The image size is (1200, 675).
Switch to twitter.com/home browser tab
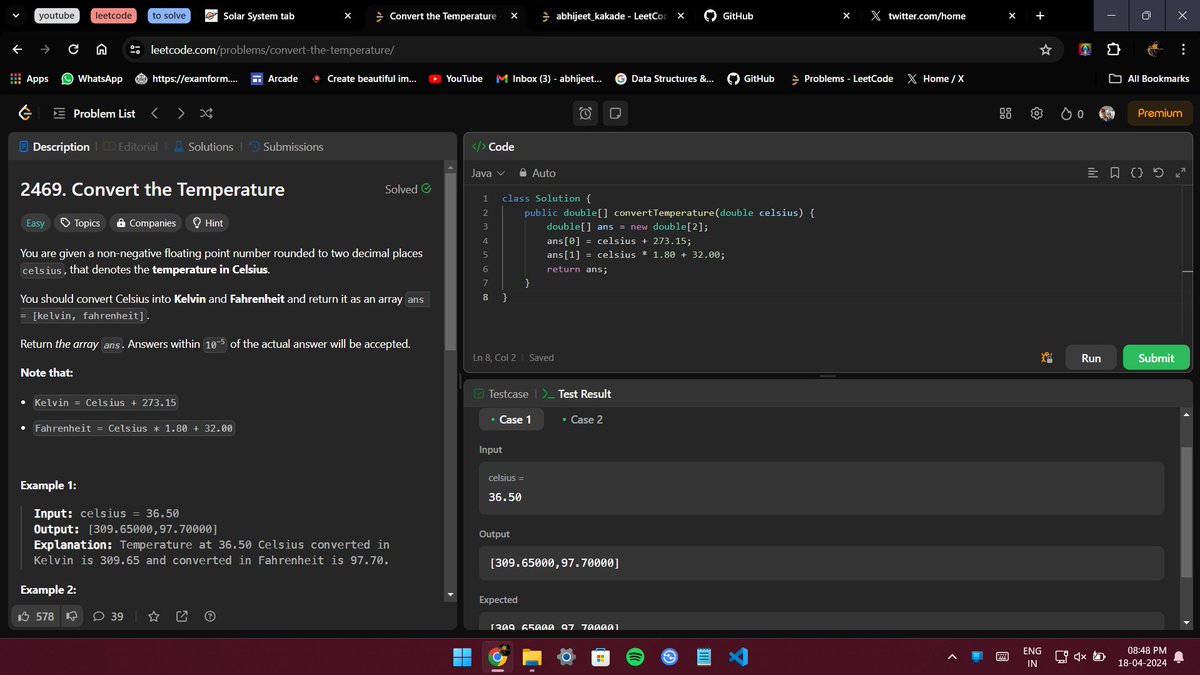click(x=943, y=16)
